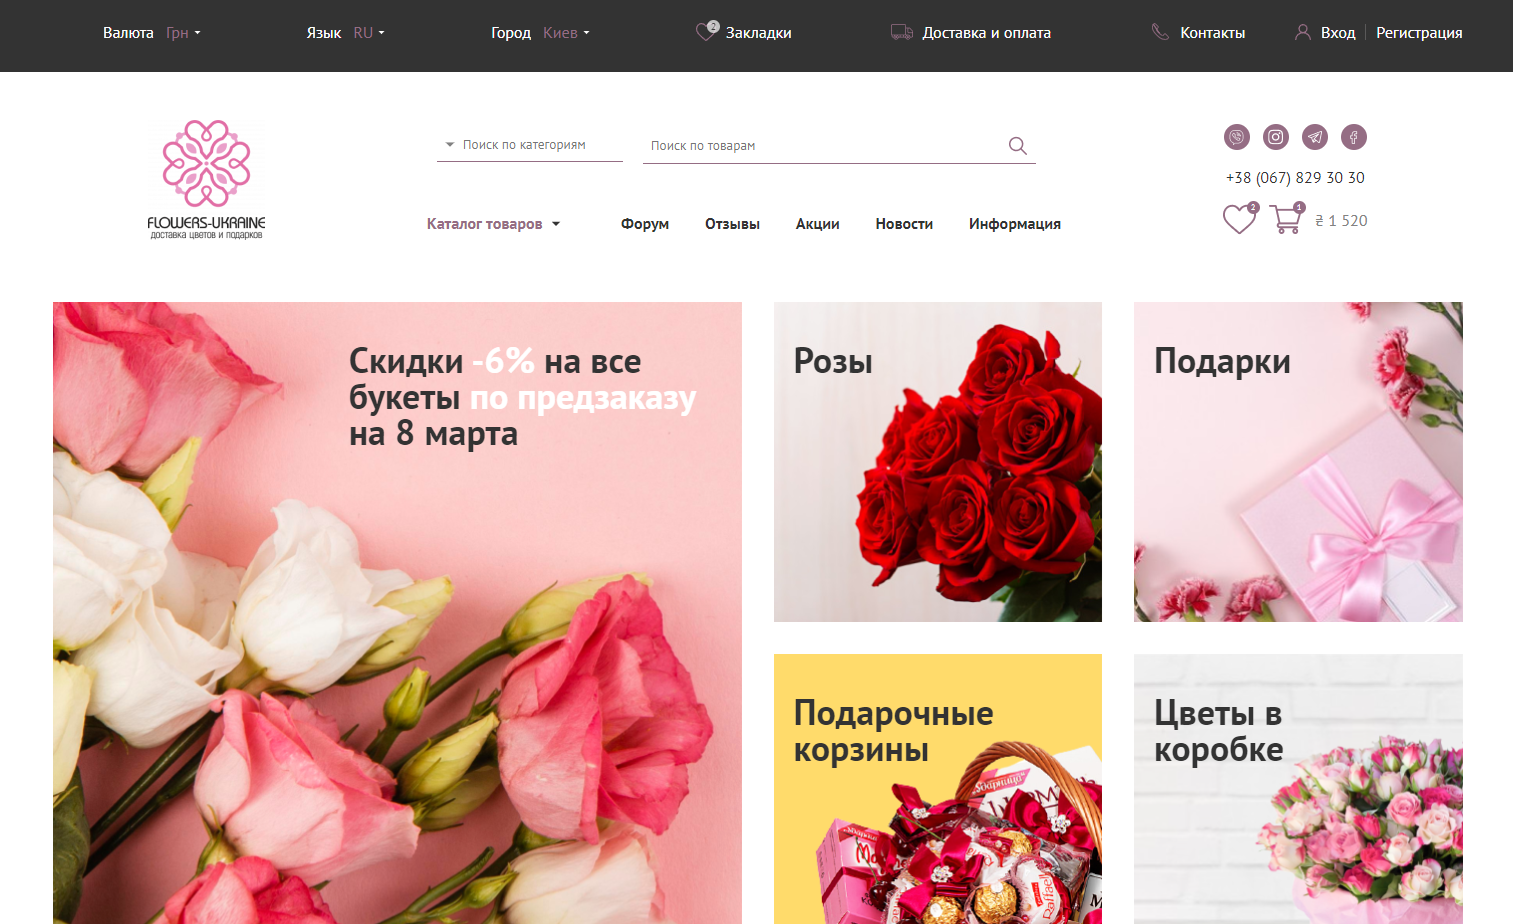
Task: Click the phone number +38 (067) 829 30 30
Action: [1295, 178]
